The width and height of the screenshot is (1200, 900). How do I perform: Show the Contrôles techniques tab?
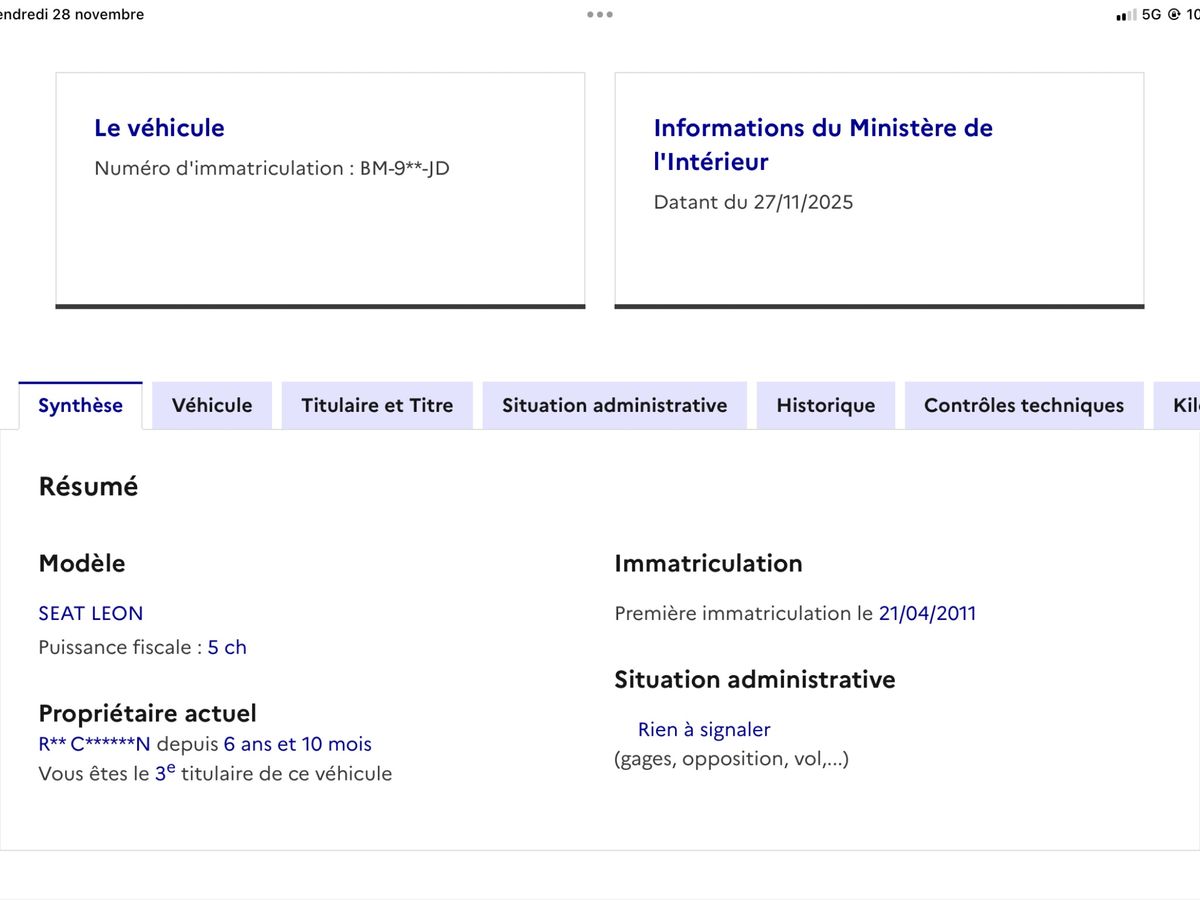1023,405
